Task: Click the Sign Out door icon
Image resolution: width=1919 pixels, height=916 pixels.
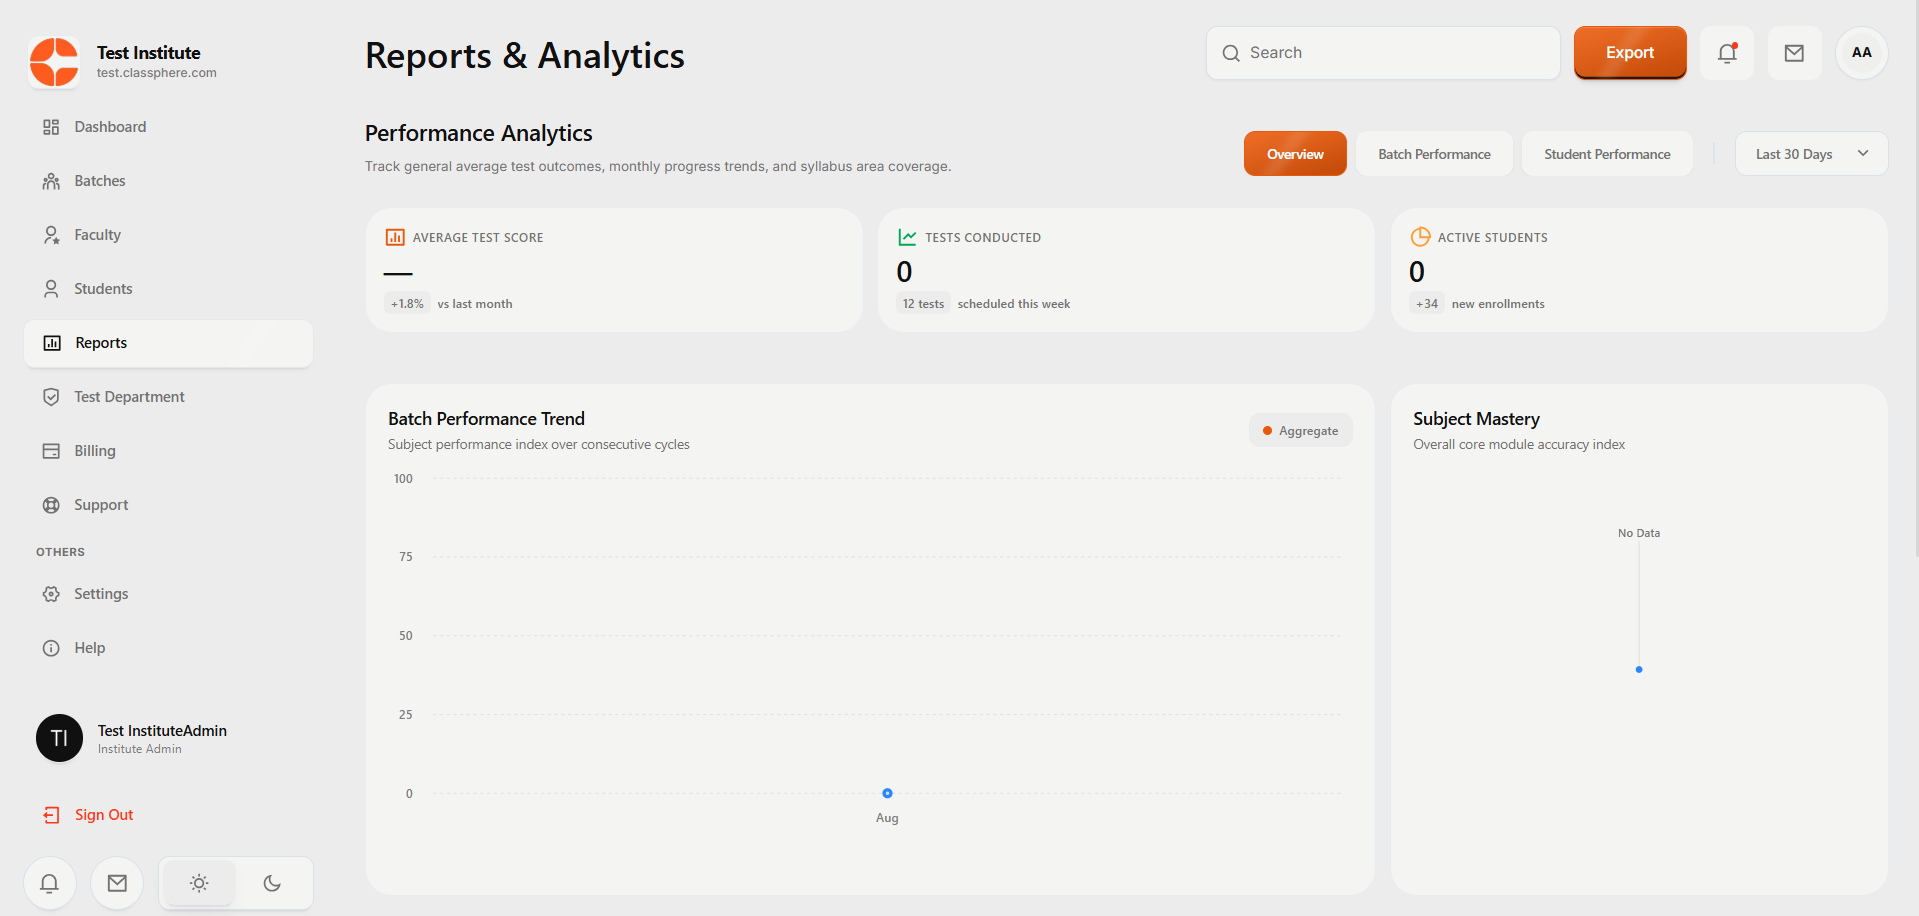Action: [51, 815]
